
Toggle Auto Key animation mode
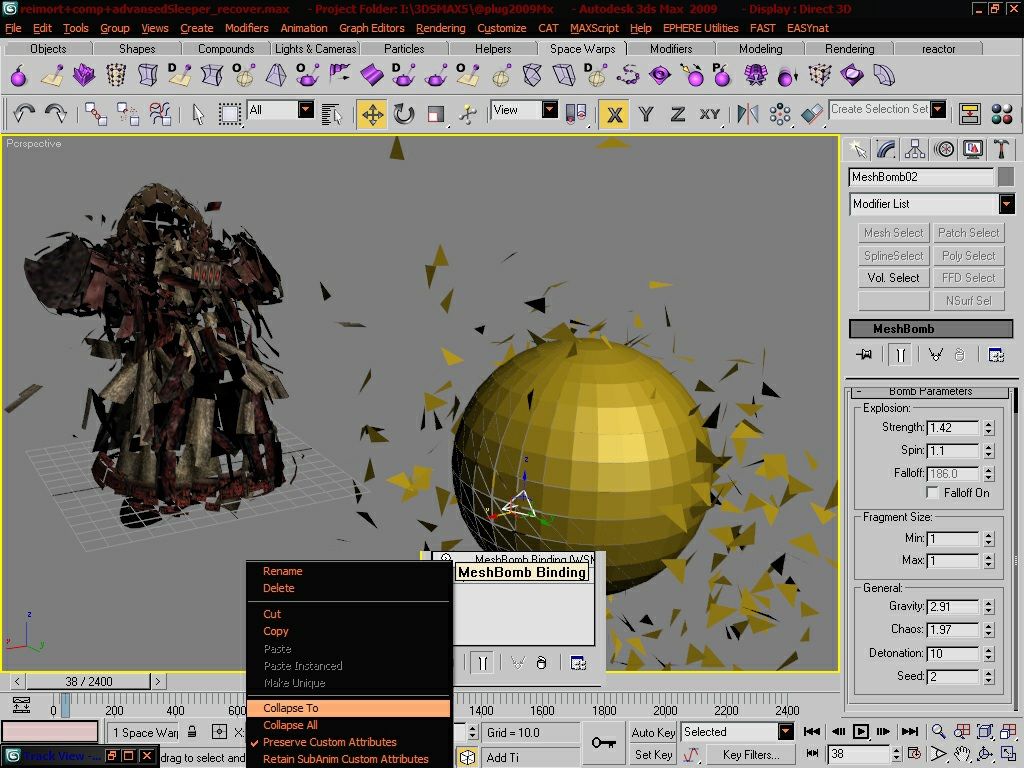pyautogui.click(x=652, y=732)
